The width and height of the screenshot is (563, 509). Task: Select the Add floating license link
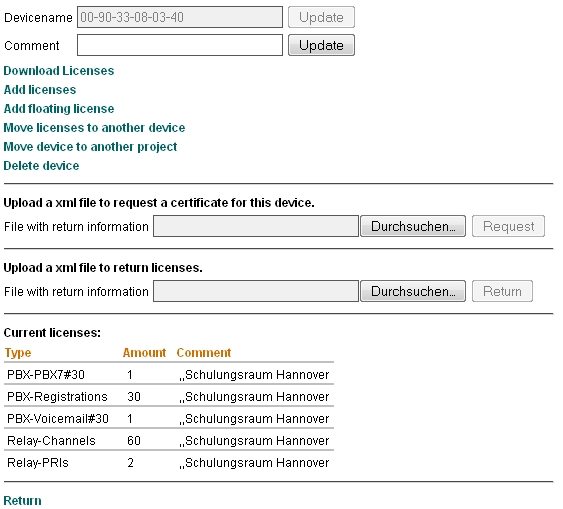(x=59, y=109)
